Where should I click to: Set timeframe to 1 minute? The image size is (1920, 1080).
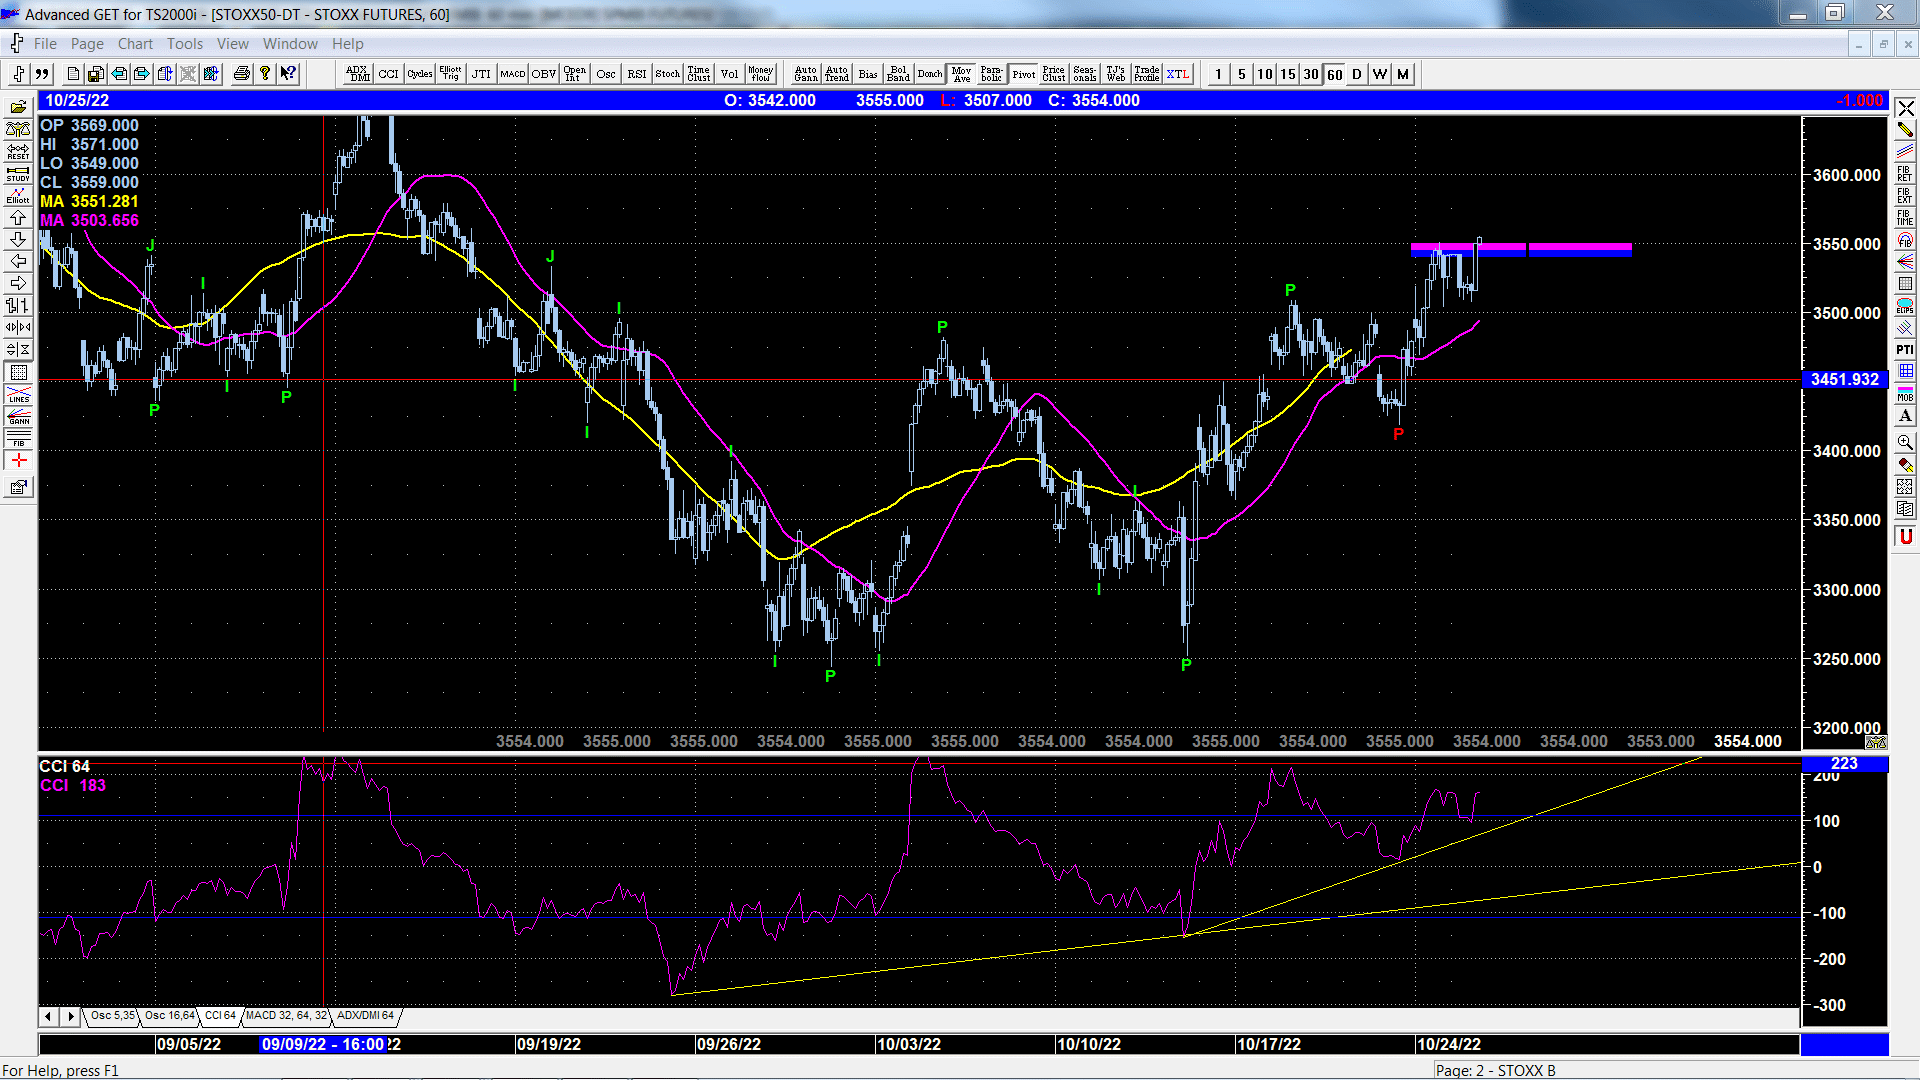point(1218,74)
